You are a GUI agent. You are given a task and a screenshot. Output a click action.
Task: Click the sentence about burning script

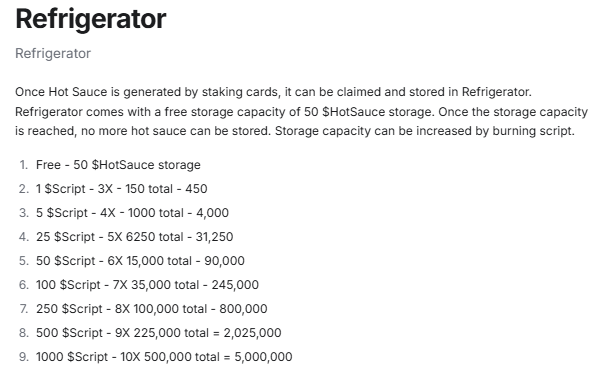click(x=425, y=131)
